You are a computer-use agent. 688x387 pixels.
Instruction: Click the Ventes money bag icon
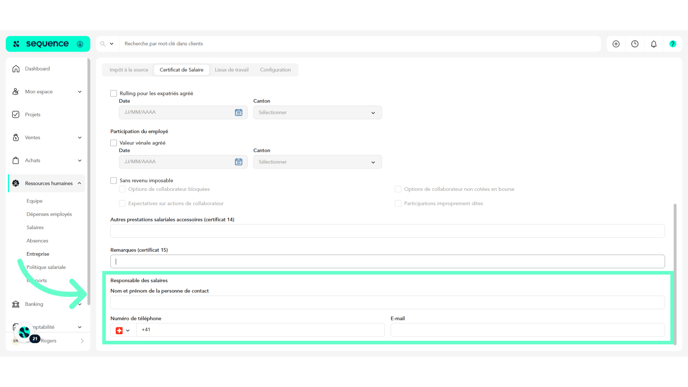16,137
